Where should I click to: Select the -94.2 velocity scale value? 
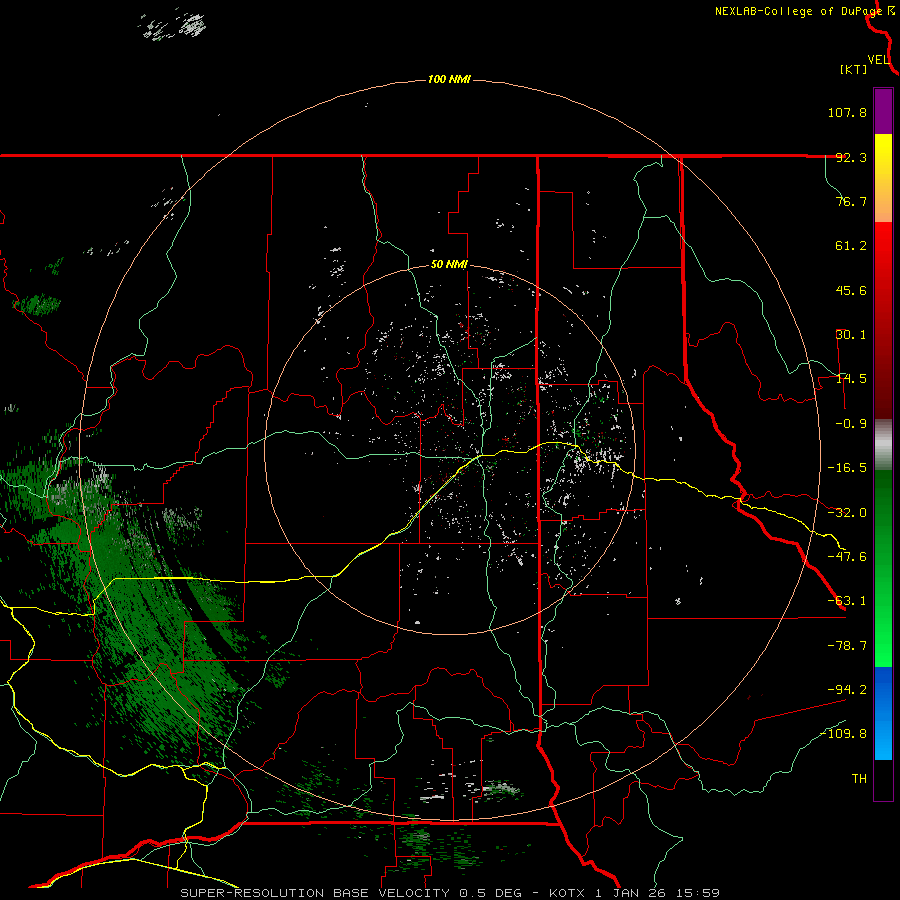pyautogui.click(x=847, y=689)
